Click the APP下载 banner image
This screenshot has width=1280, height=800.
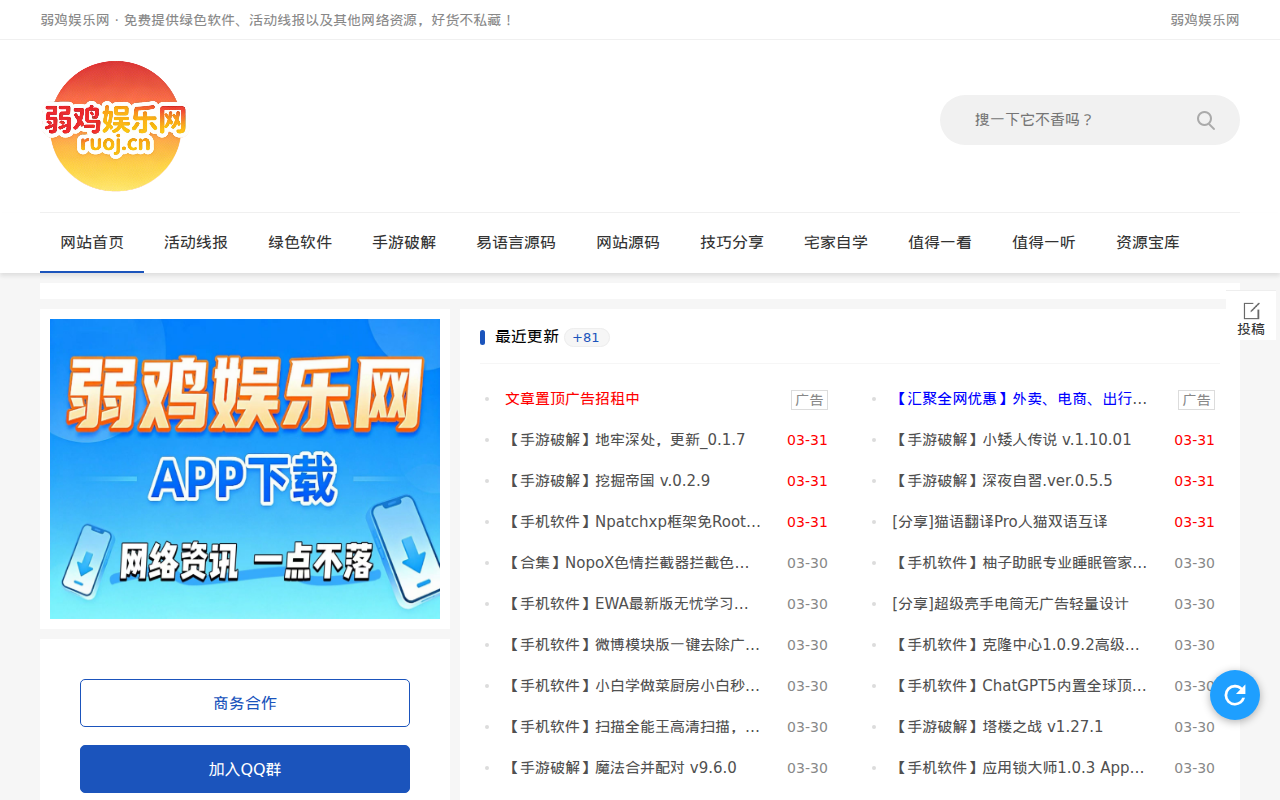(245, 468)
